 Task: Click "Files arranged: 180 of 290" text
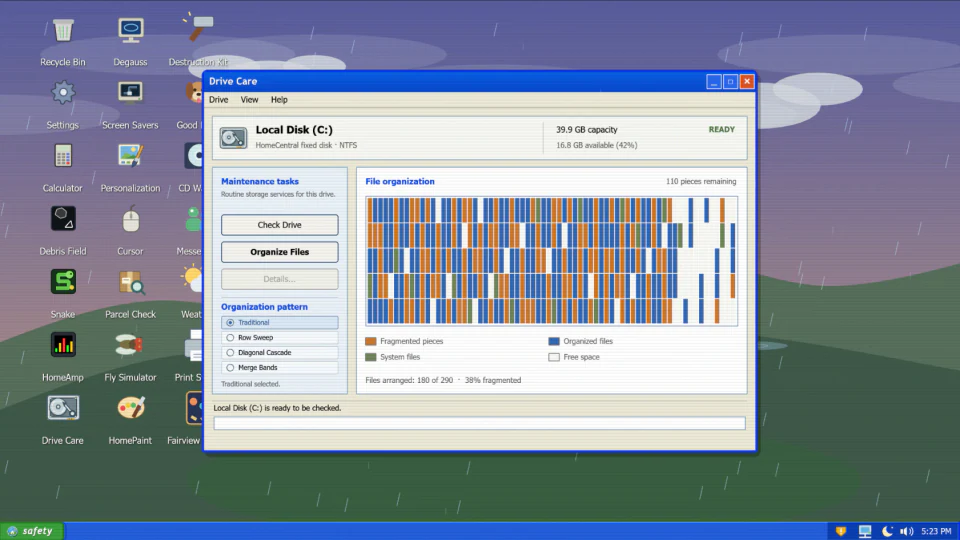click(x=409, y=380)
